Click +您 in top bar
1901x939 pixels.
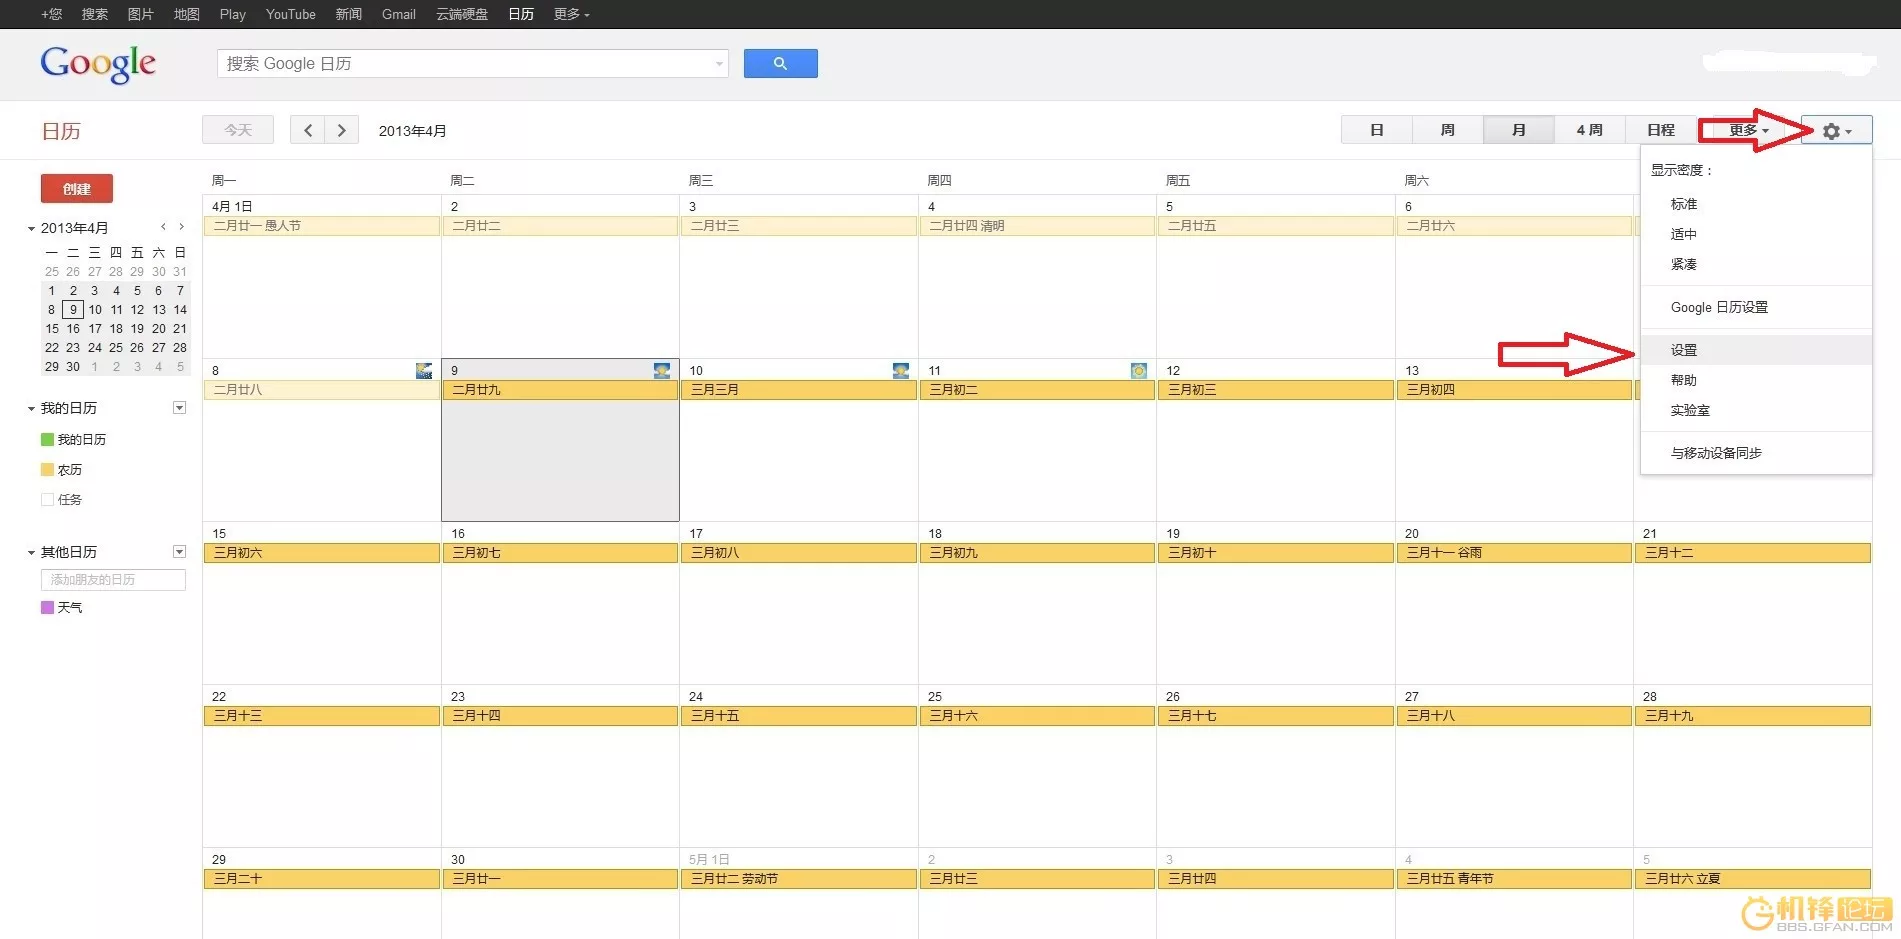coord(51,14)
